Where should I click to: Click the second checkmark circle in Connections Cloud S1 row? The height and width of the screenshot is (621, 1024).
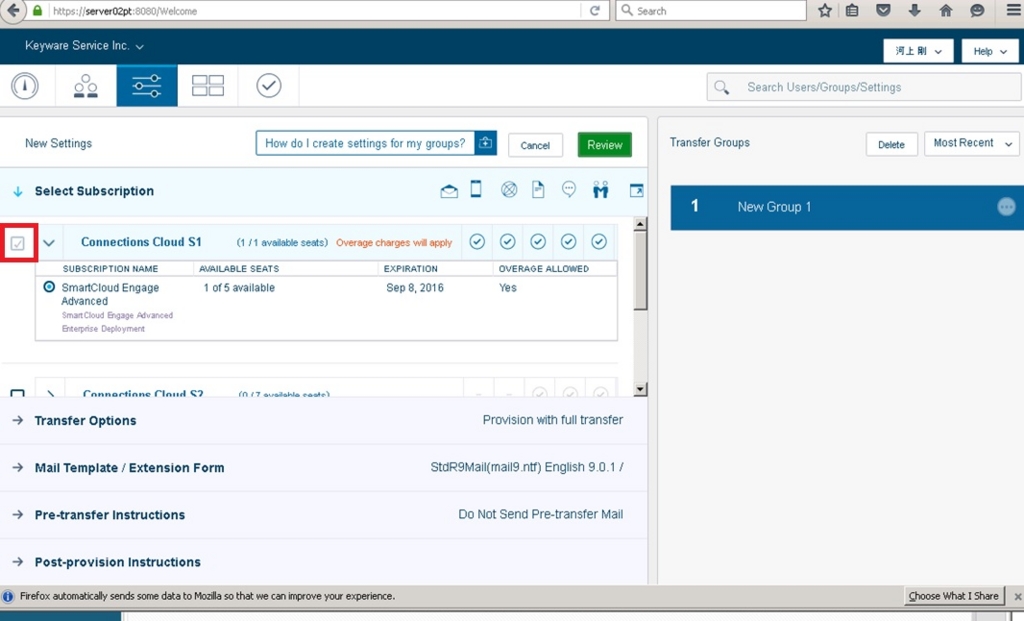point(507,242)
